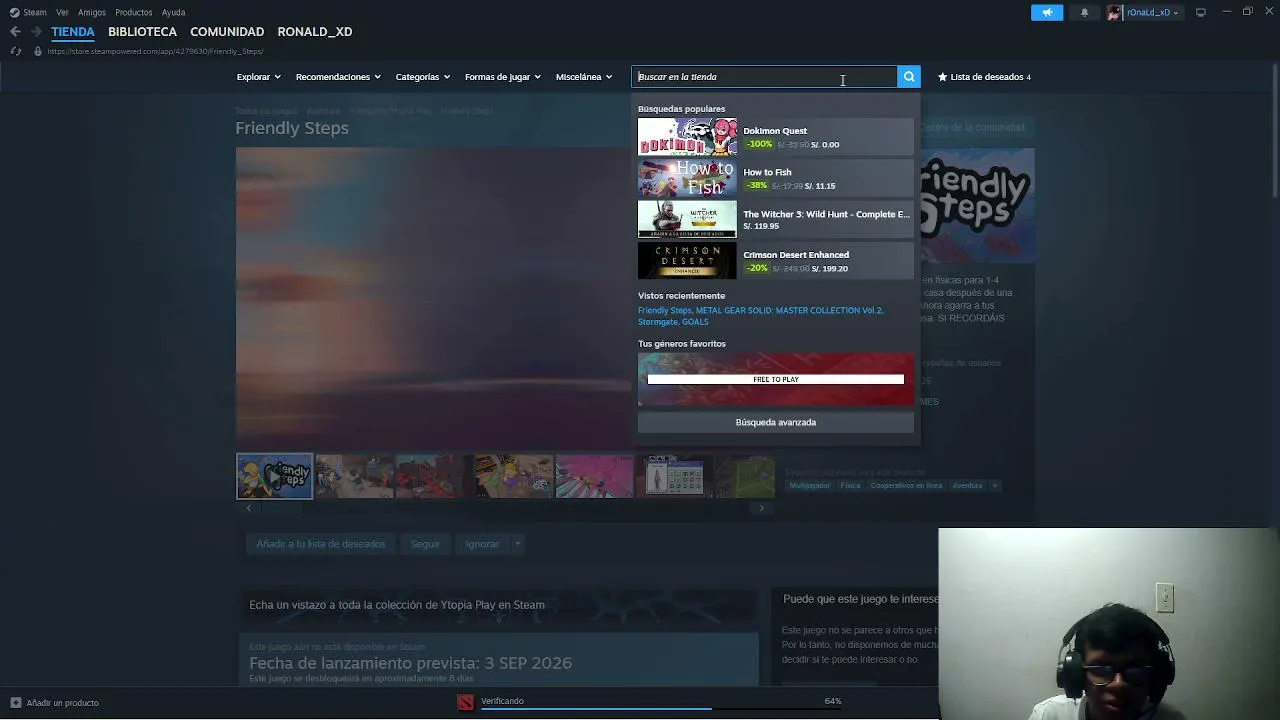
Task: Open the notifications bell
Action: [1084, 12]
